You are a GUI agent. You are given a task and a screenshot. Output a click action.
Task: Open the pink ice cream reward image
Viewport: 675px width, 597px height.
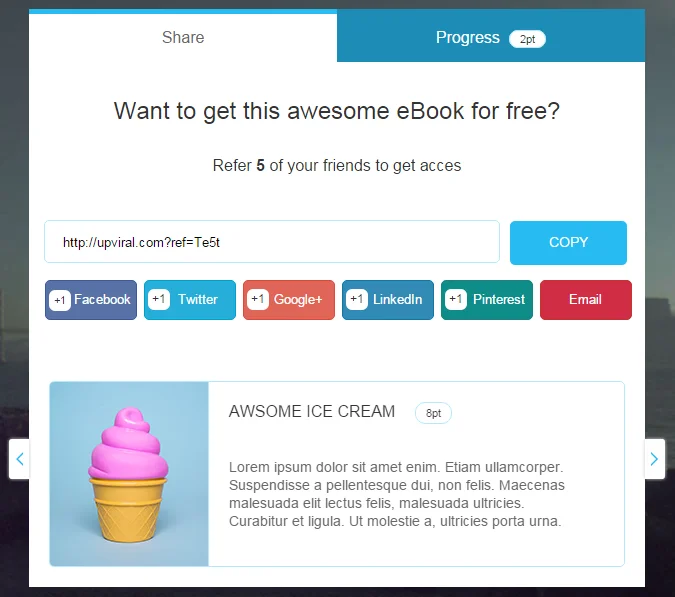(x=129, y=474)
